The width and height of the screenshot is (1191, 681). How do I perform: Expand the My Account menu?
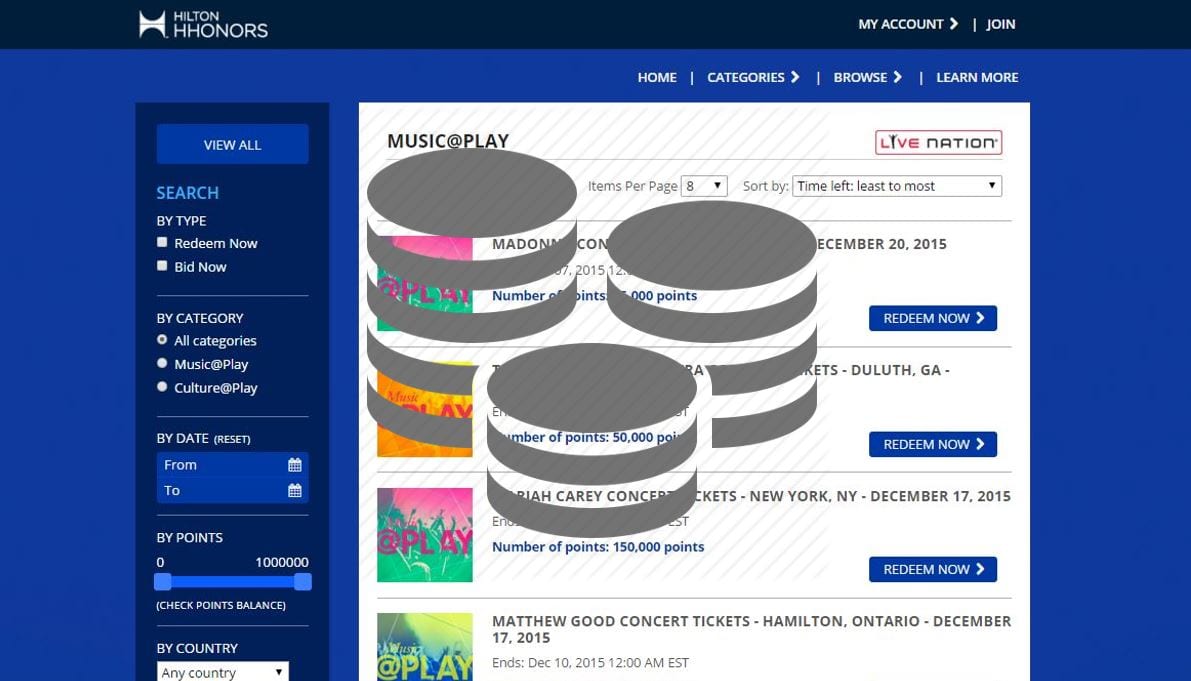pos(908,24)
